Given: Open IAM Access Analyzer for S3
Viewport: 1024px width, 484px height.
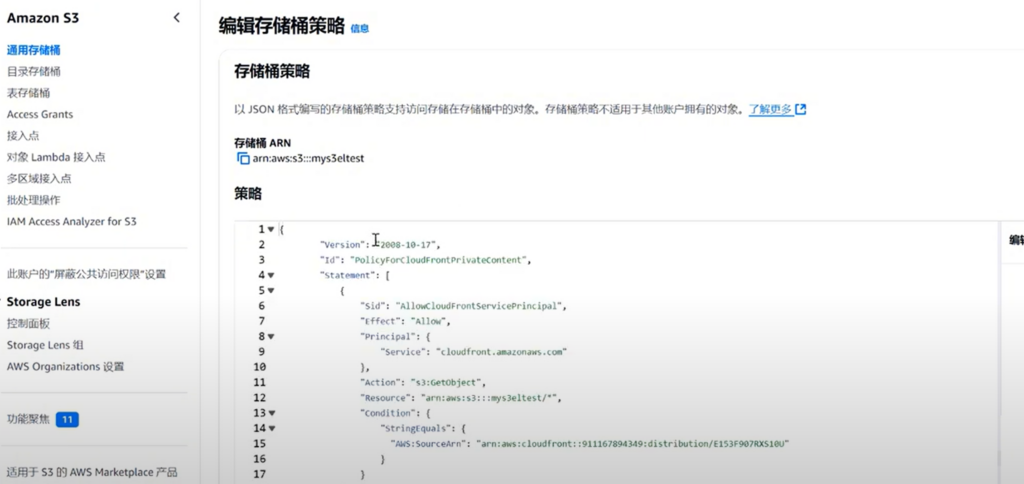Looking at the screenshot, I should [x=71, y=221].
